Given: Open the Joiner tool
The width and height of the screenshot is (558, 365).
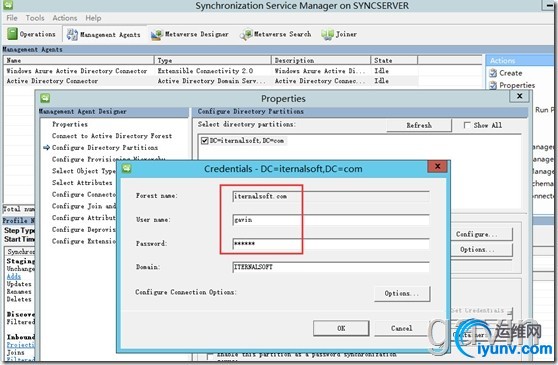Looking at the screenshot, I should [338, 35].
